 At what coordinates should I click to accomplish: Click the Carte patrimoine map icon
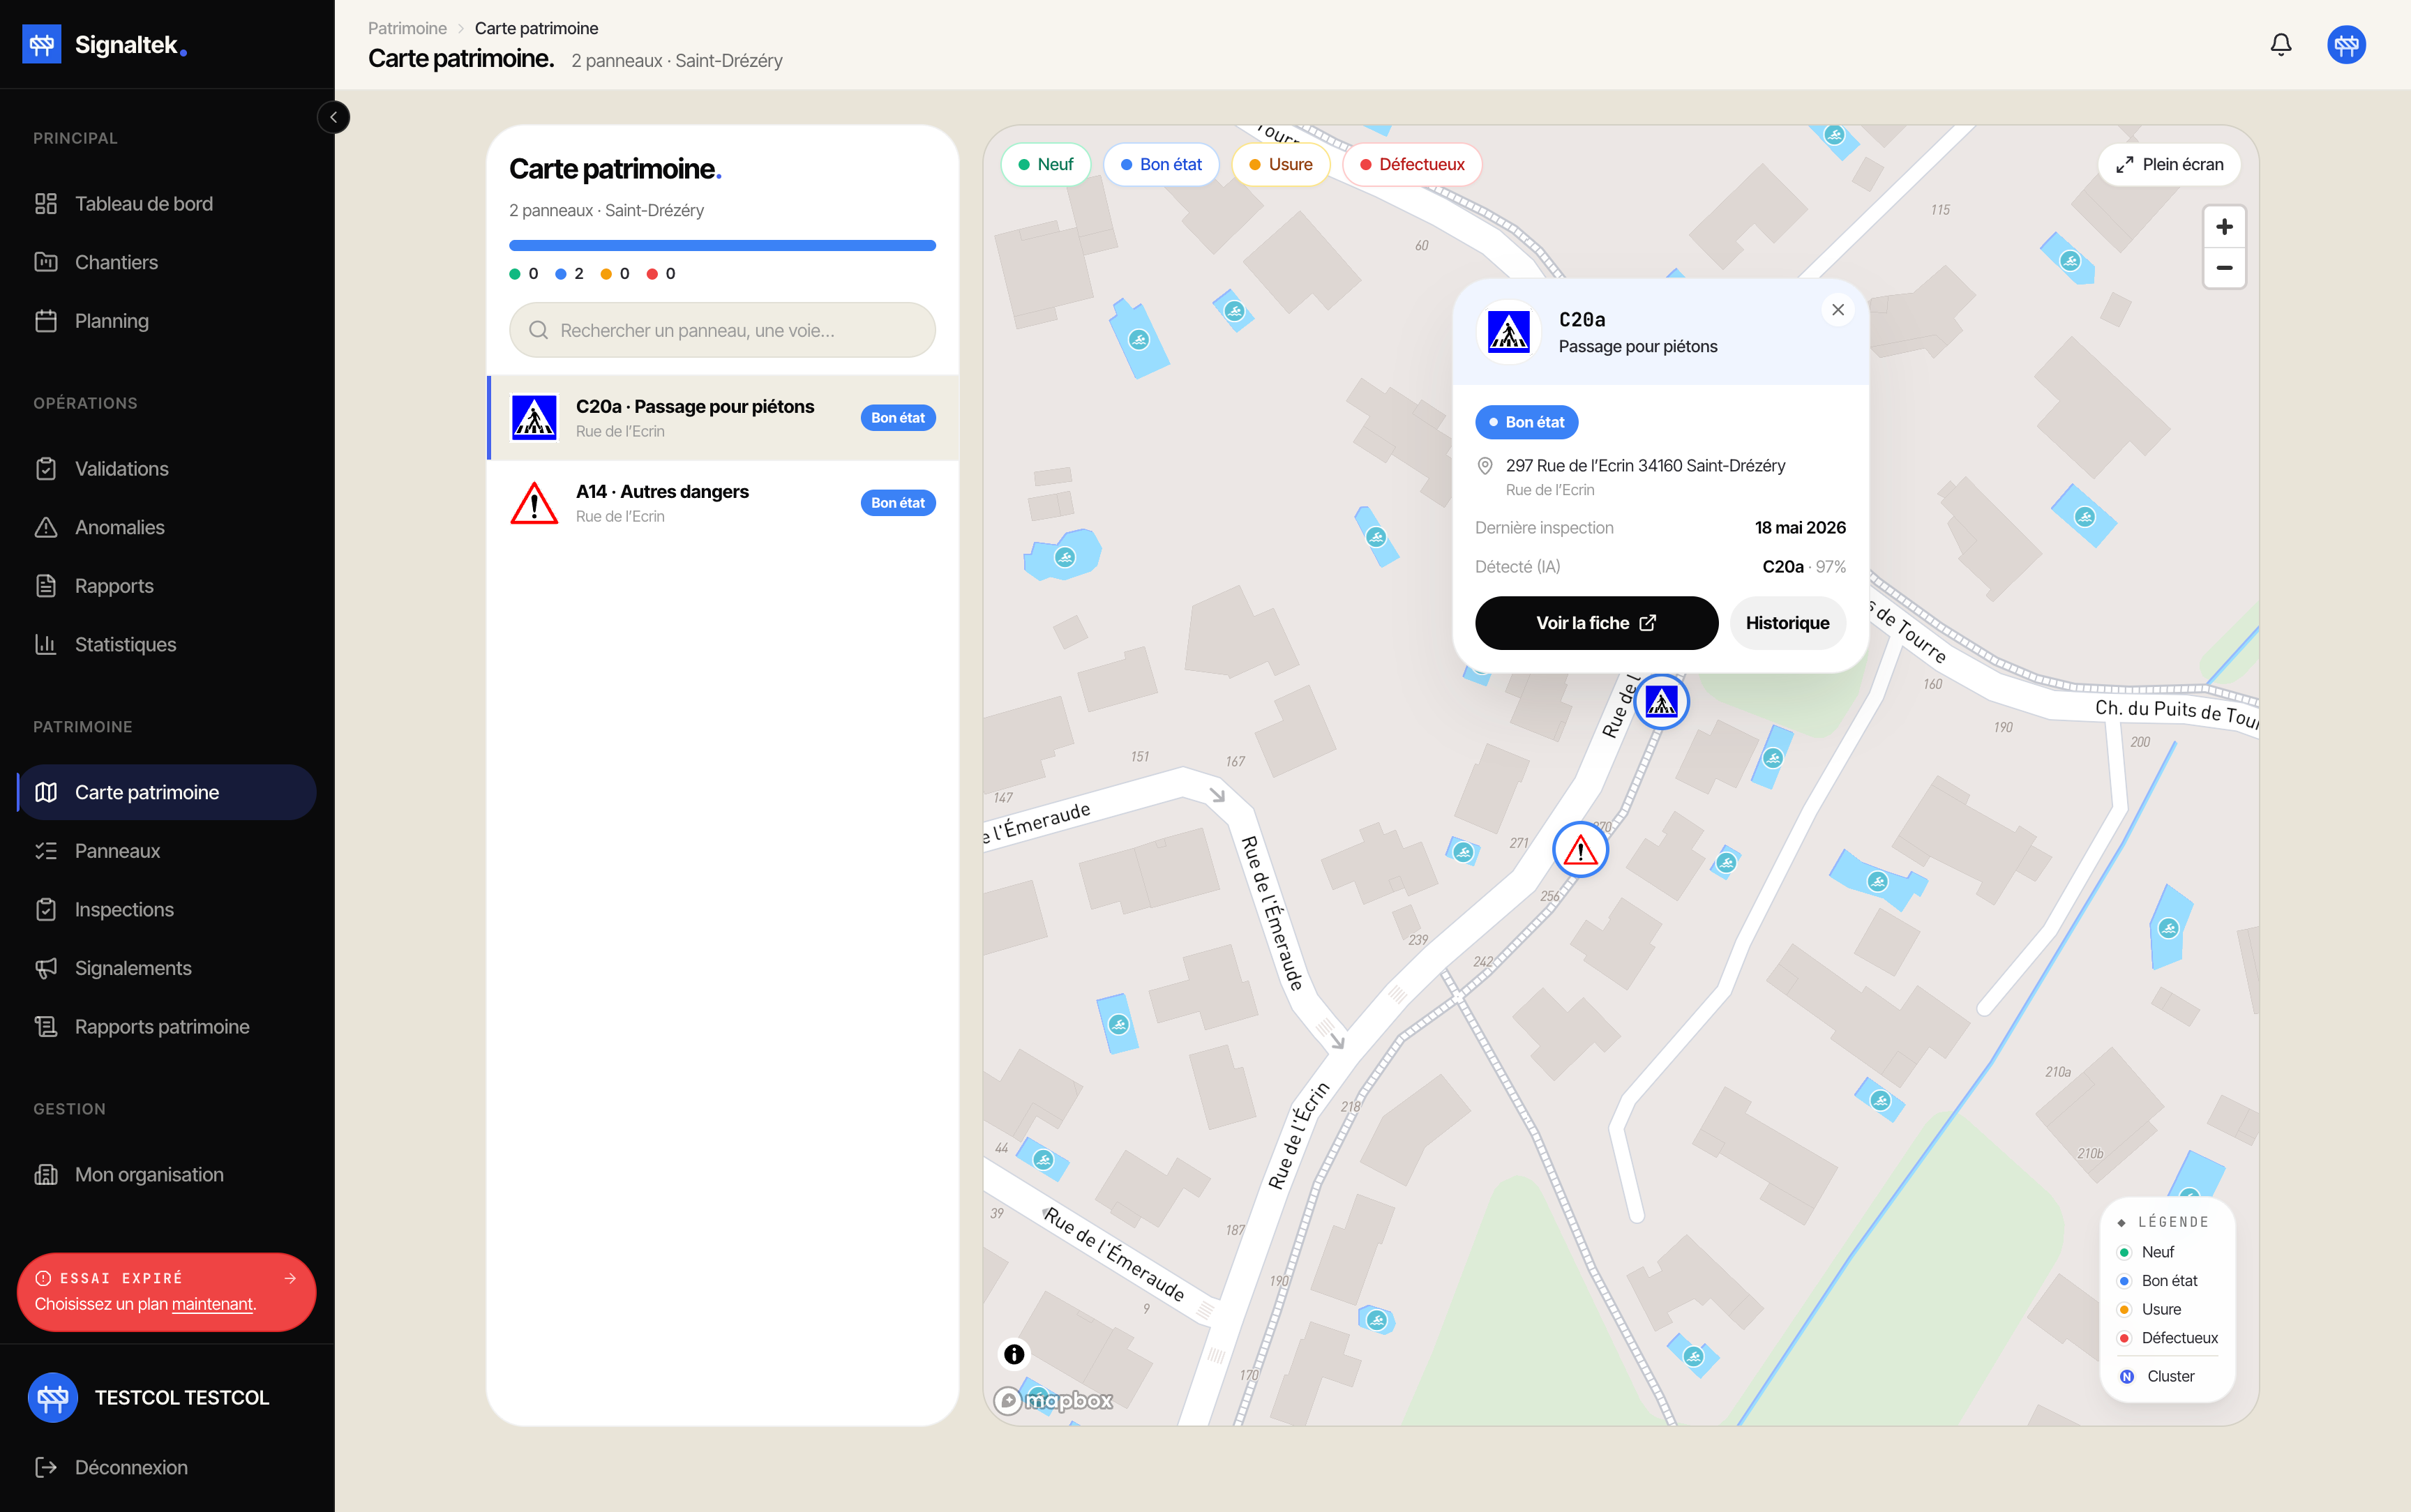(x=46, y=792)
